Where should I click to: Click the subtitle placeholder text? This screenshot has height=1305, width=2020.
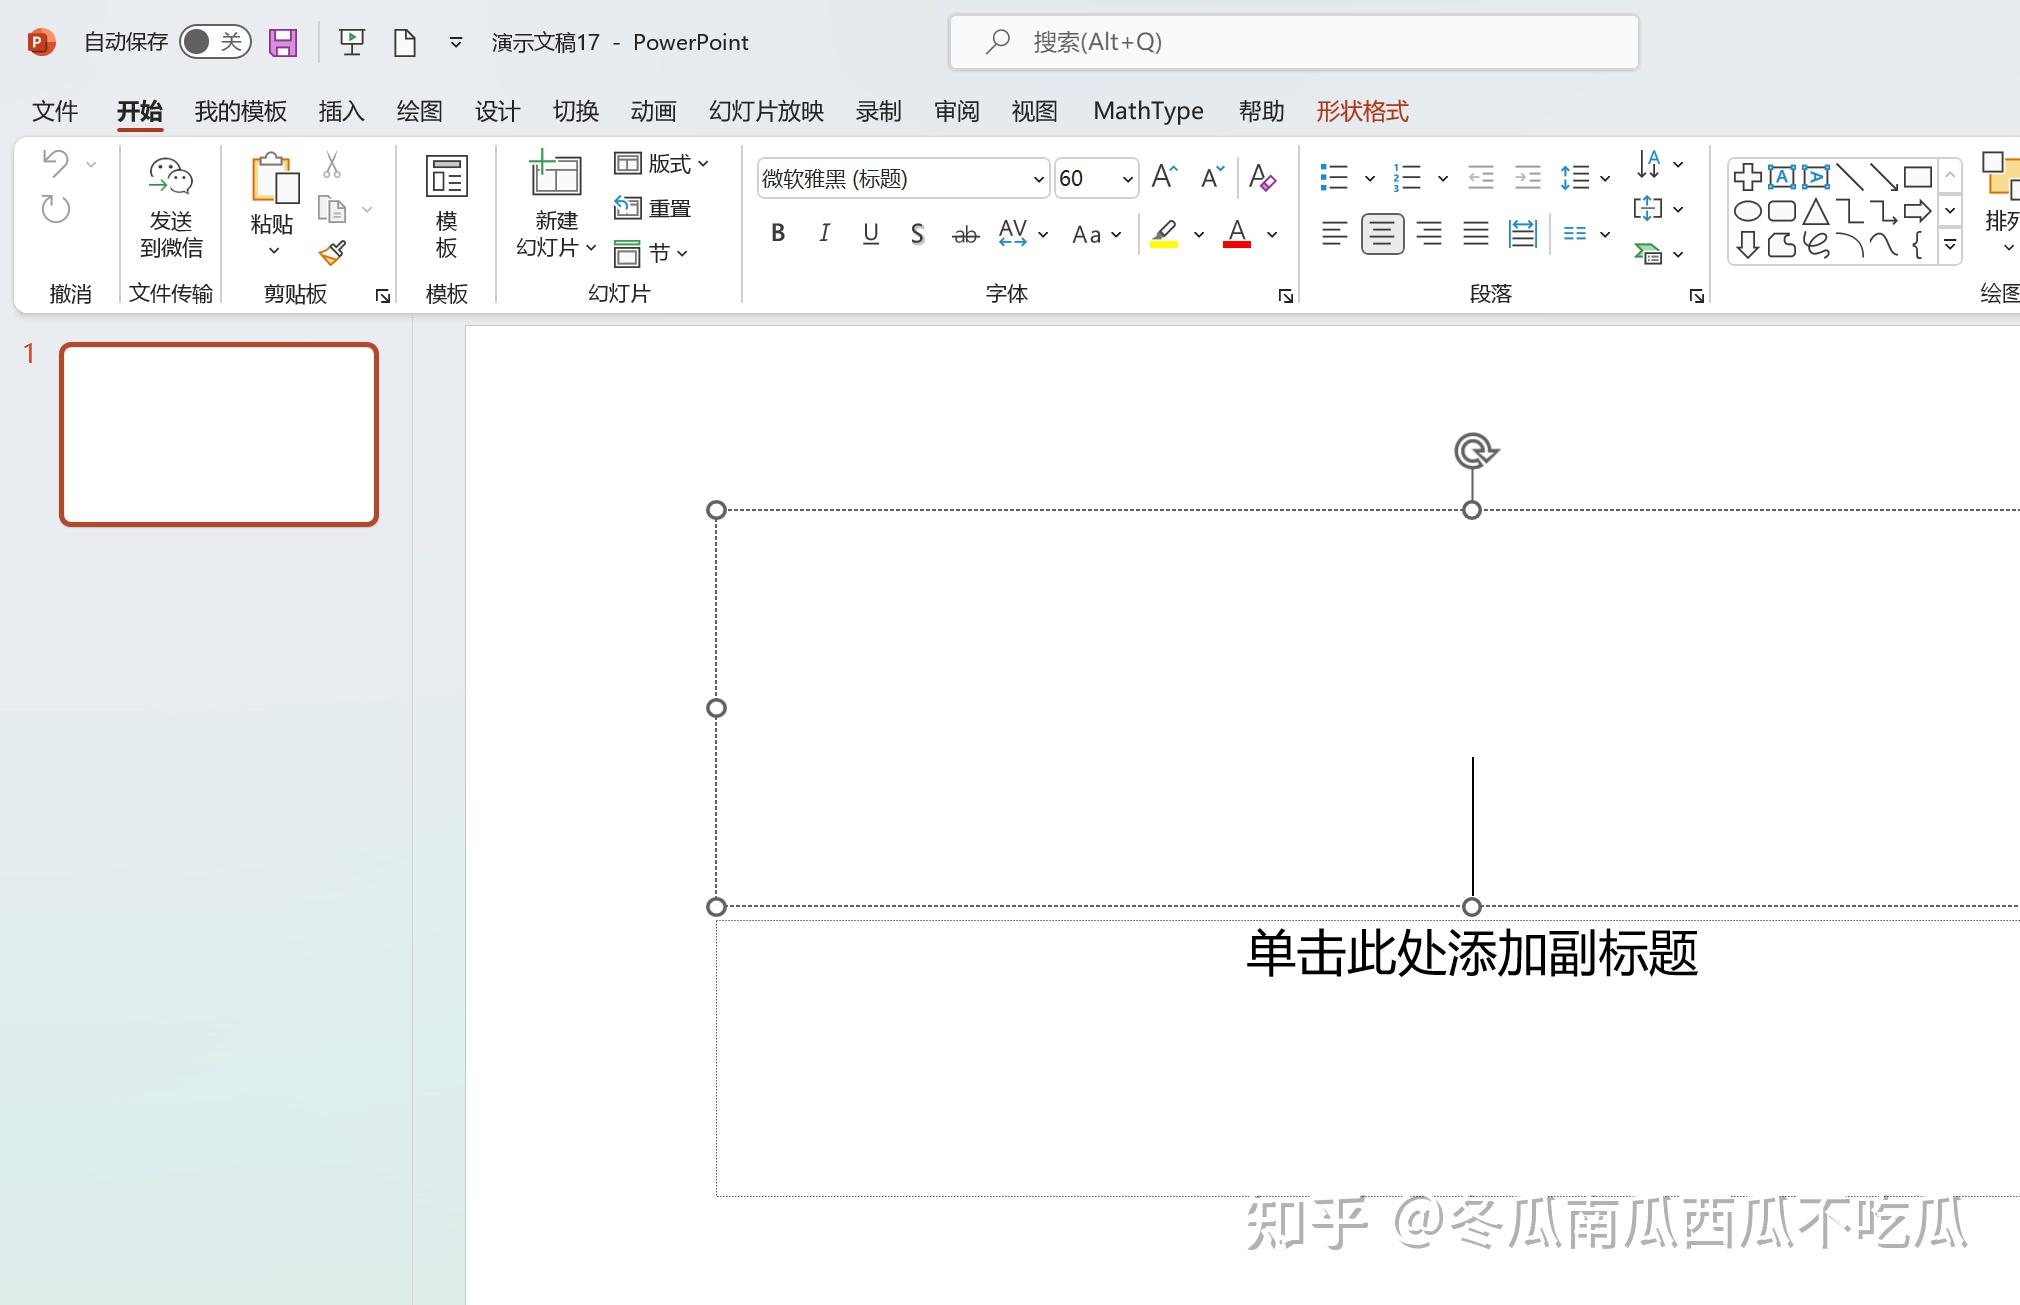1472,953
